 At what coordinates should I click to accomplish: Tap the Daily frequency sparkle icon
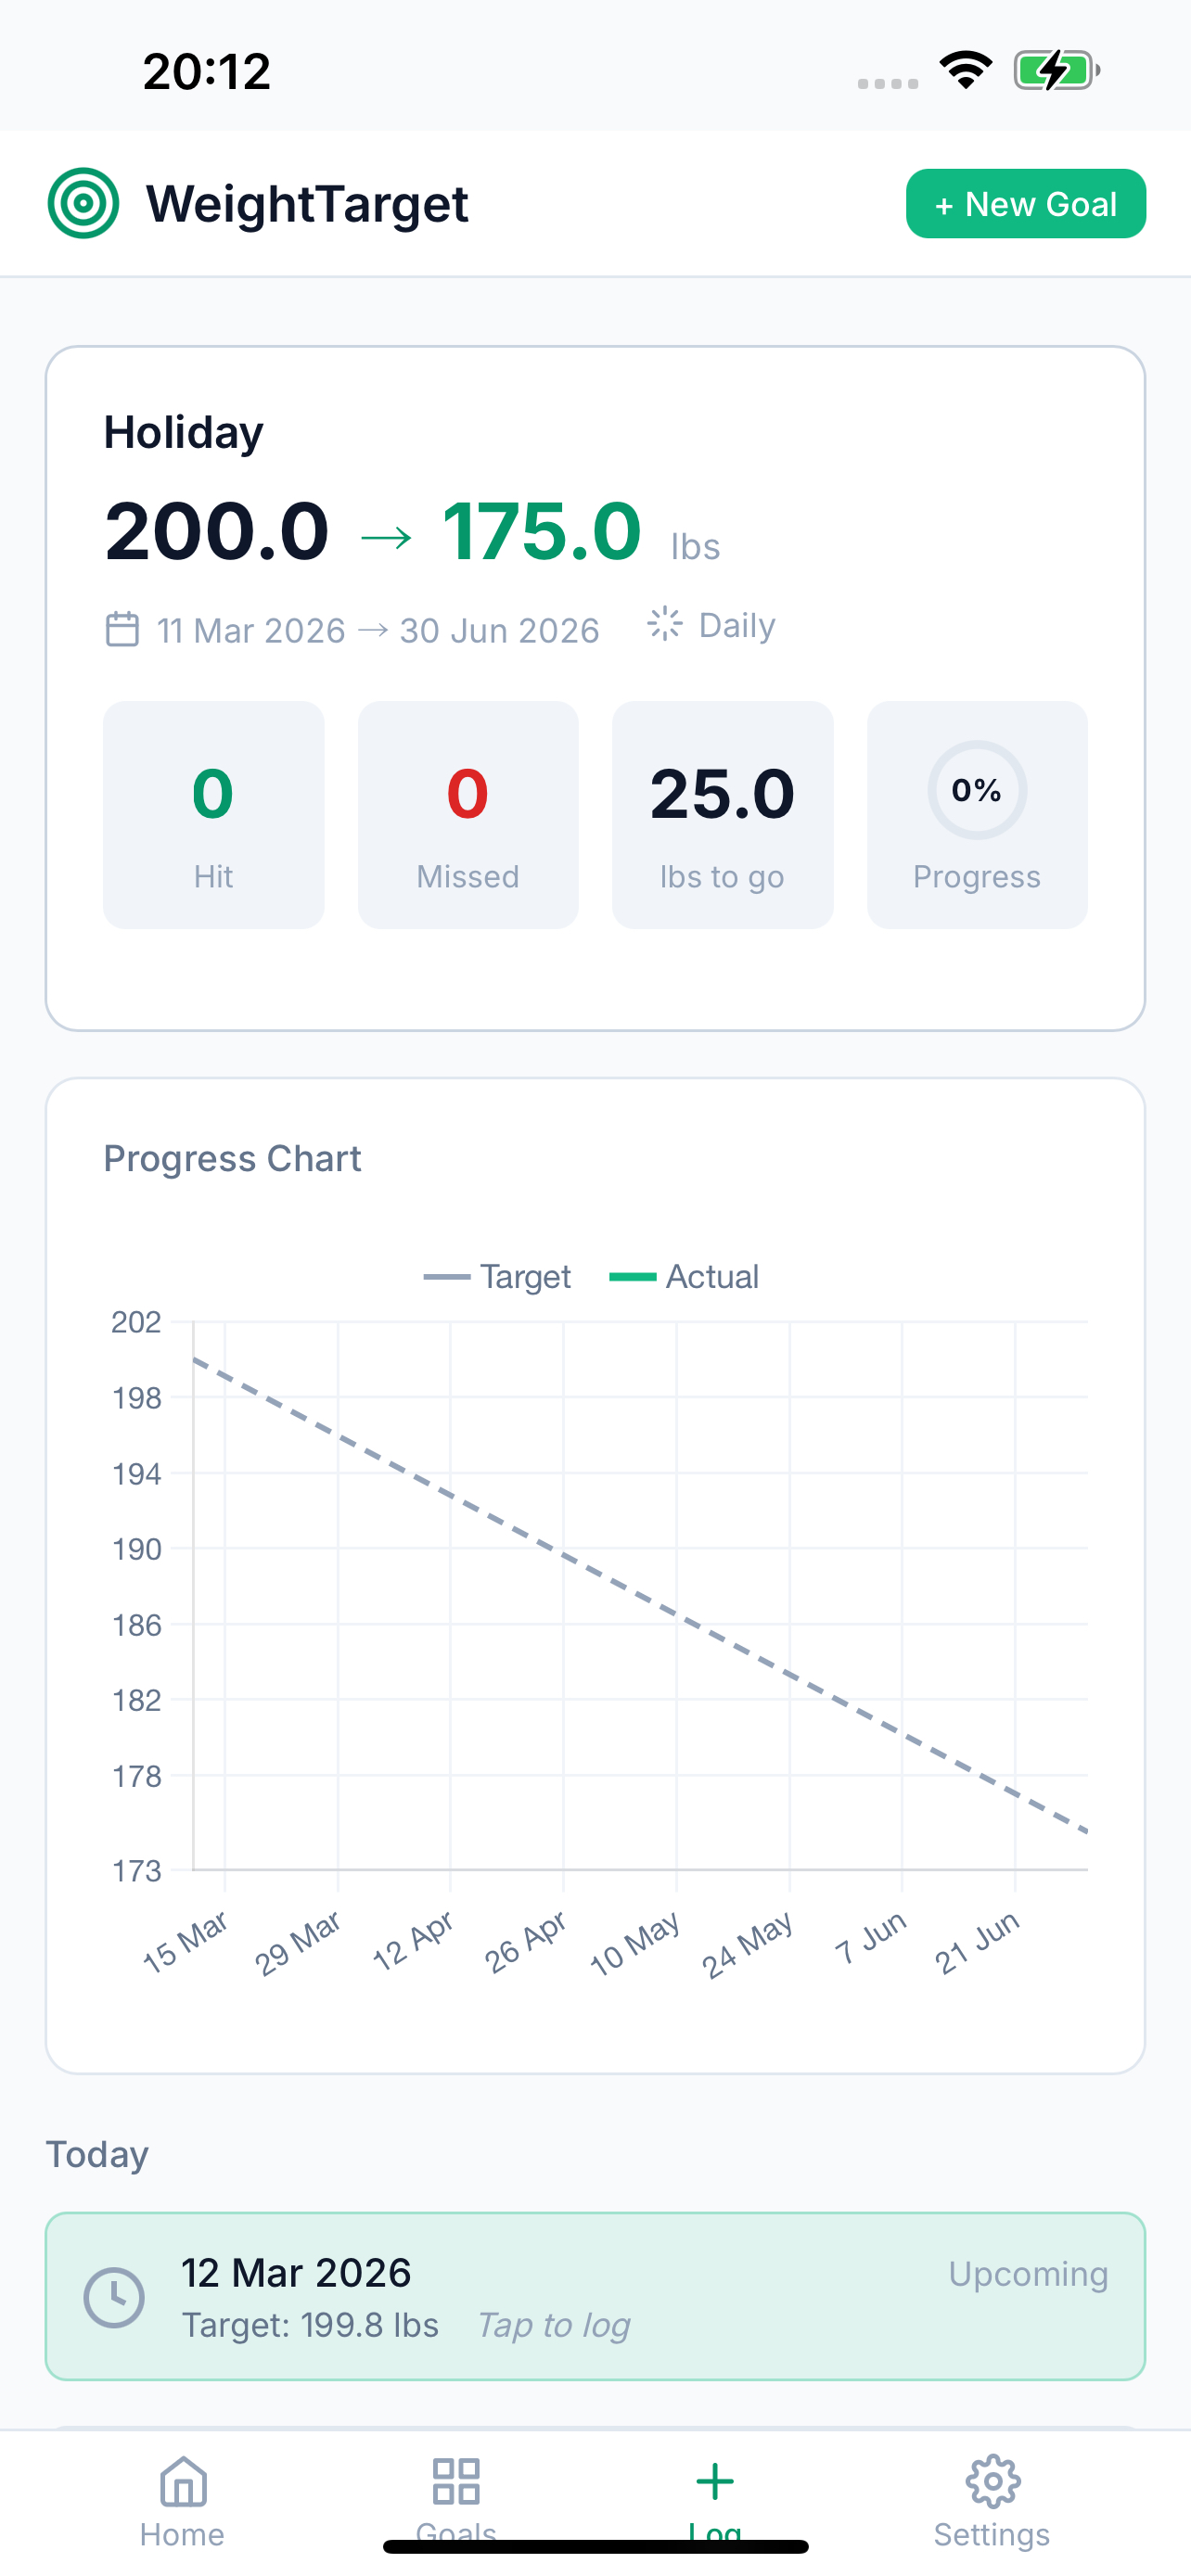665,624
